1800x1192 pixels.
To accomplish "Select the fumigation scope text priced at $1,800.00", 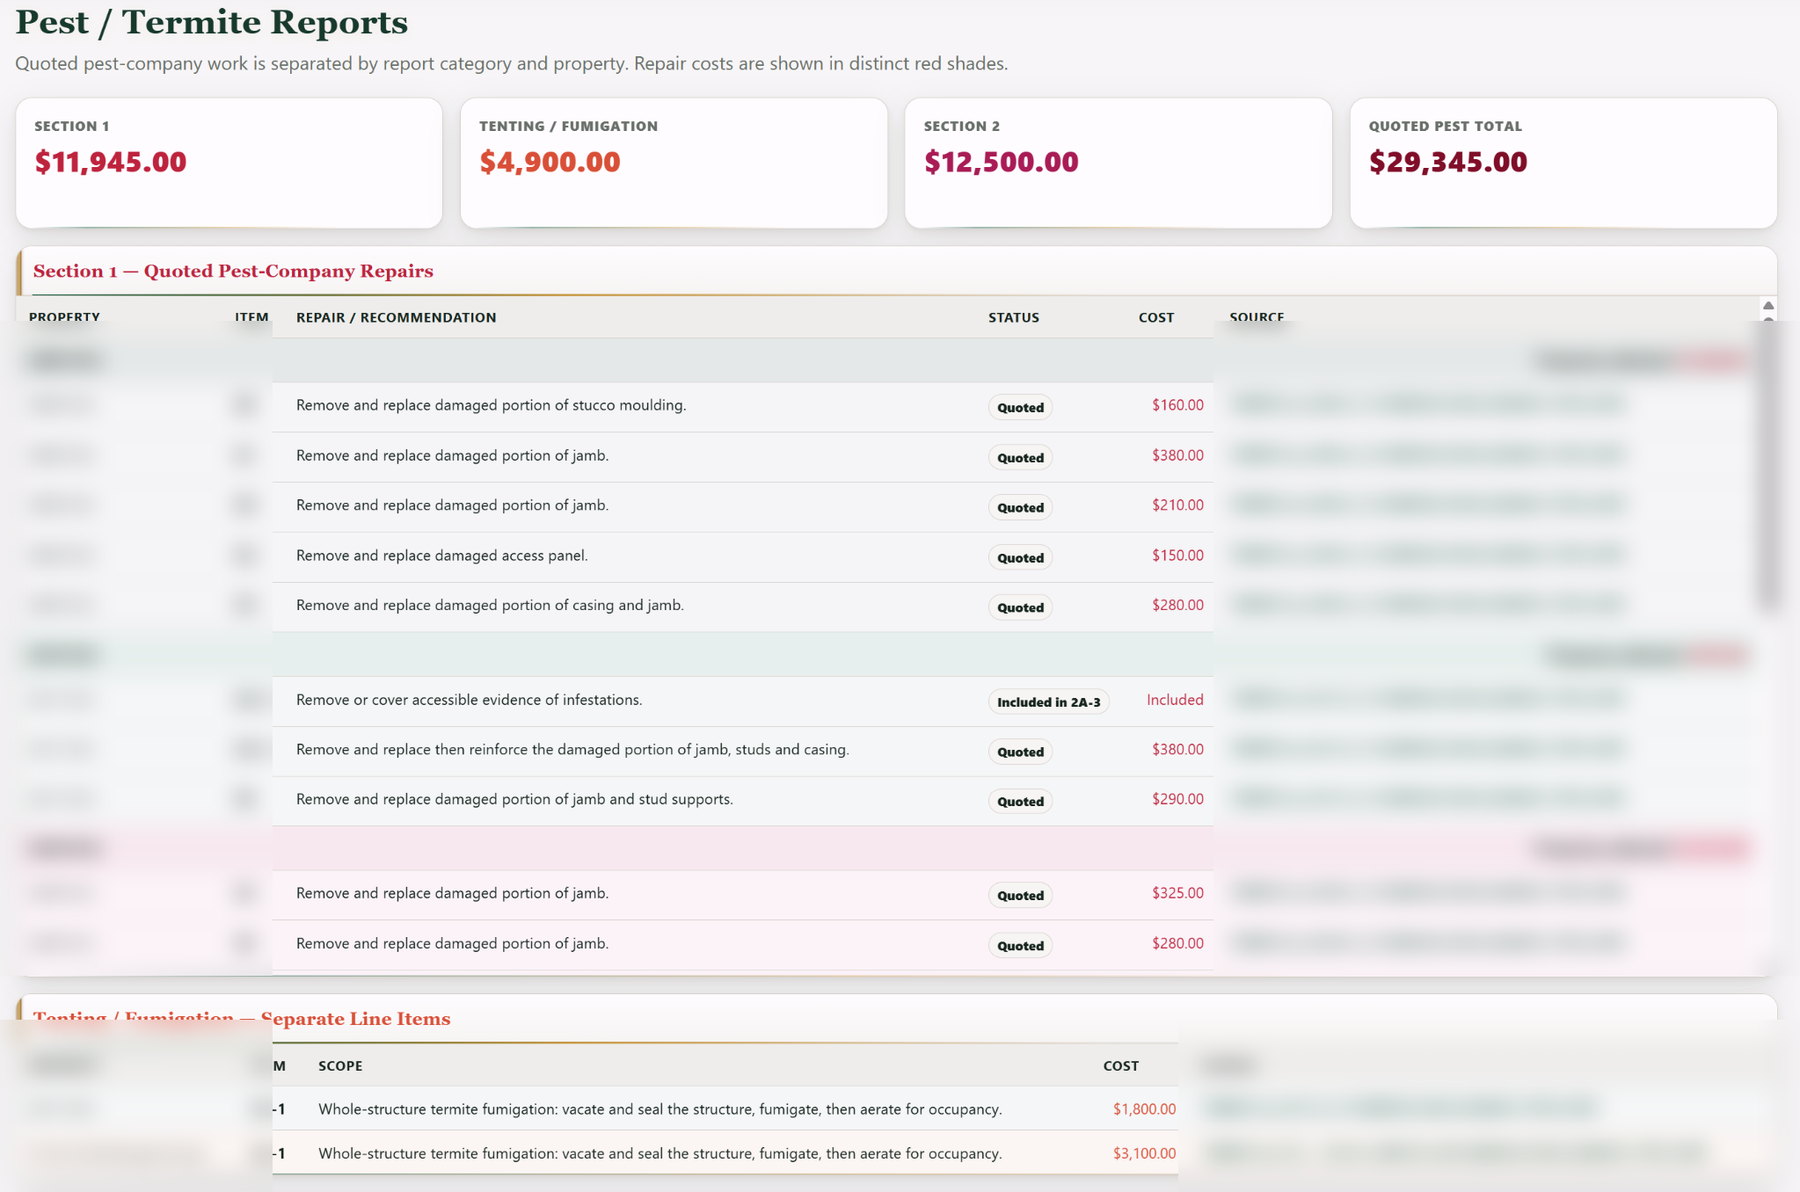I will click(x=660, y=1109).
